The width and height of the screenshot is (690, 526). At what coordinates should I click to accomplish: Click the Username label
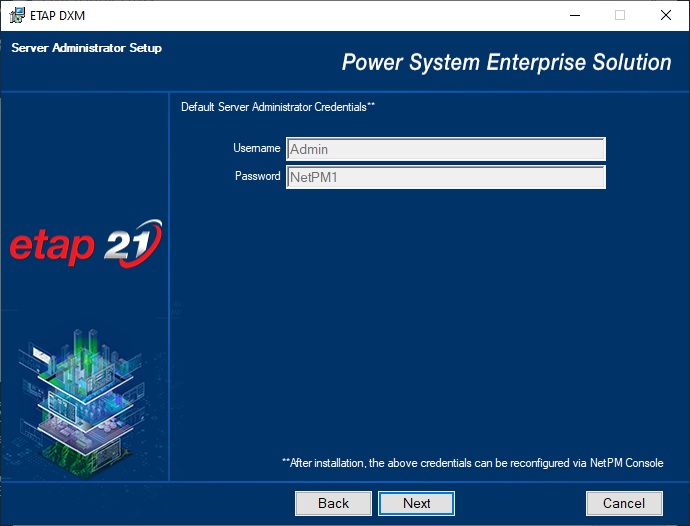coord(257,148)
